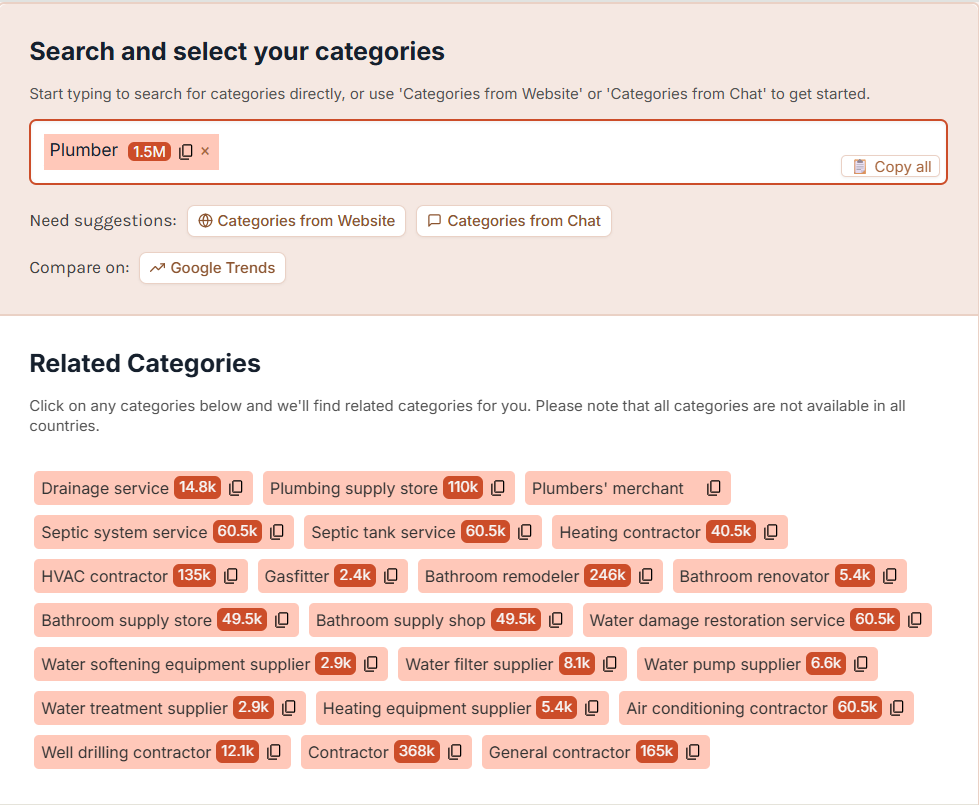Copy the Septic system service category
The image size is (979, 805).
click(277, 531)
